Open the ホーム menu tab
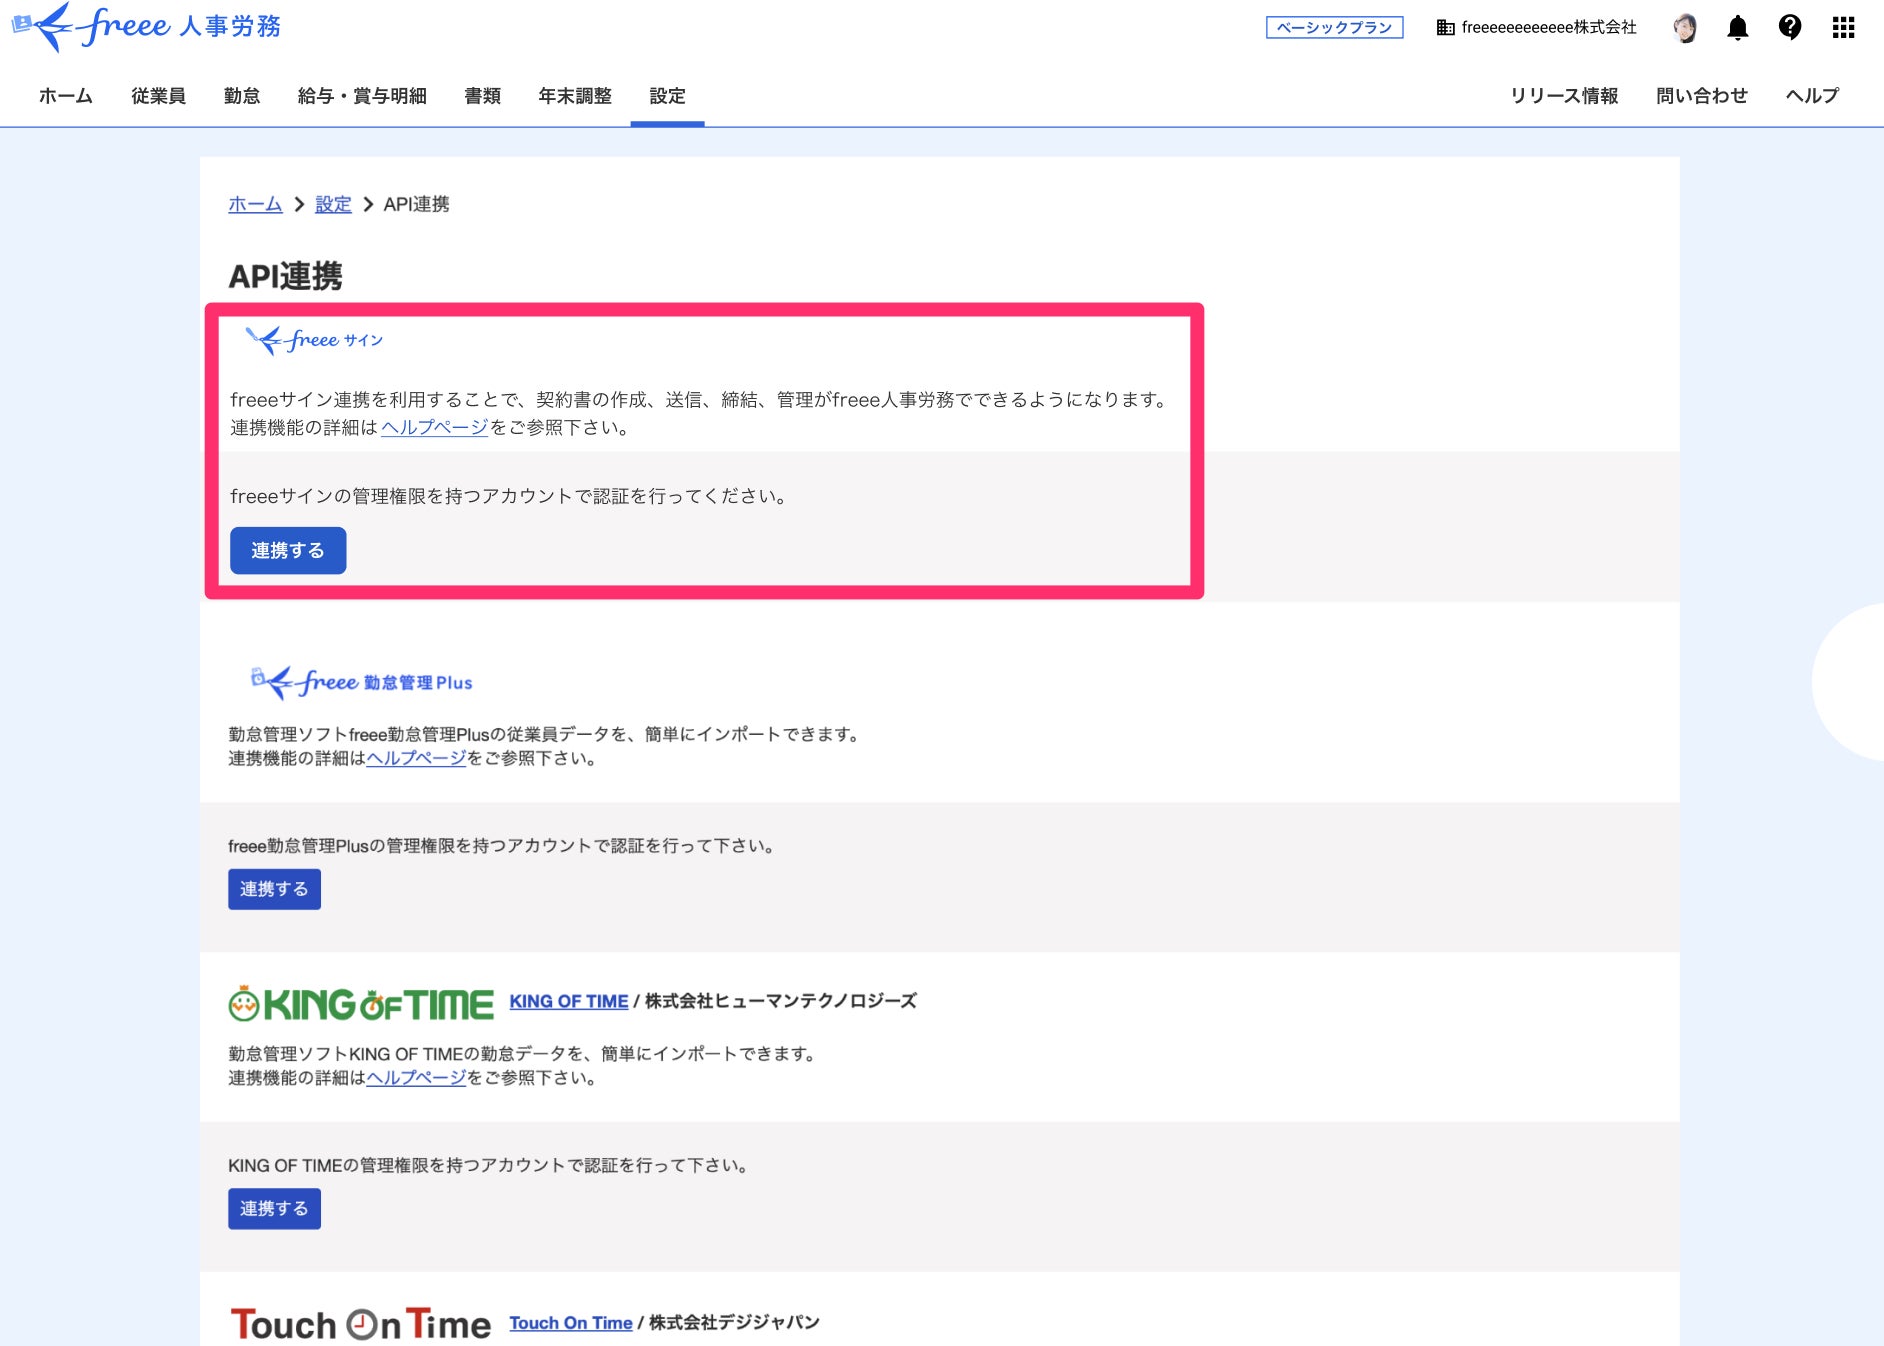The width and height of the screenshot is (1884, 1346). point(66,96)
